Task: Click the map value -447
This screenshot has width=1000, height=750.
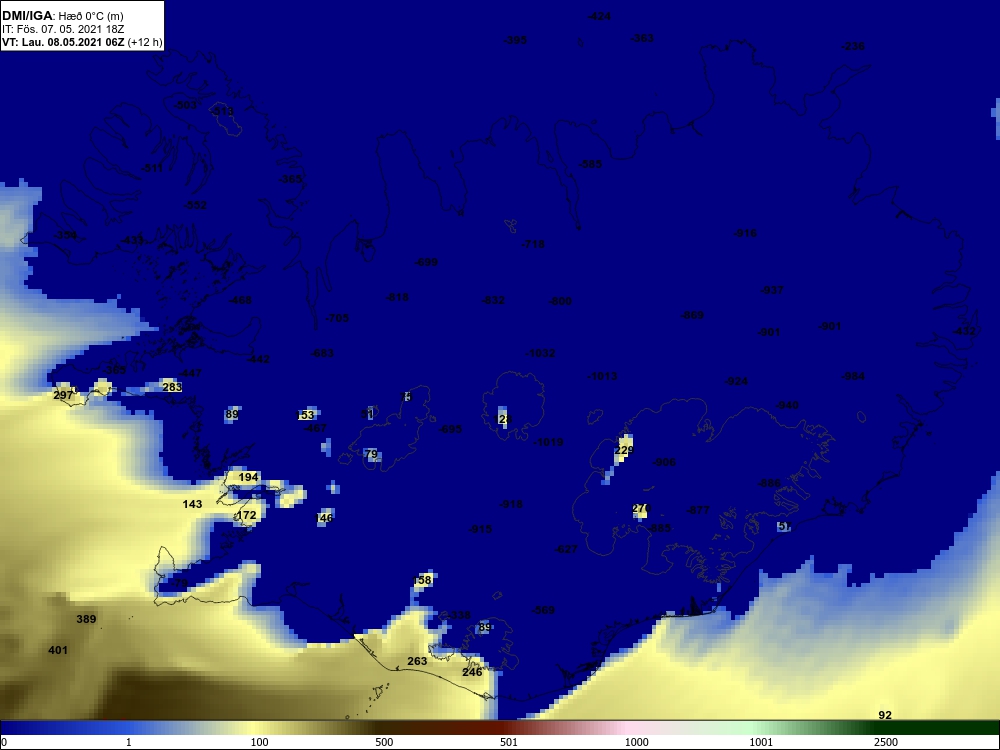Action: coord(190,373)
